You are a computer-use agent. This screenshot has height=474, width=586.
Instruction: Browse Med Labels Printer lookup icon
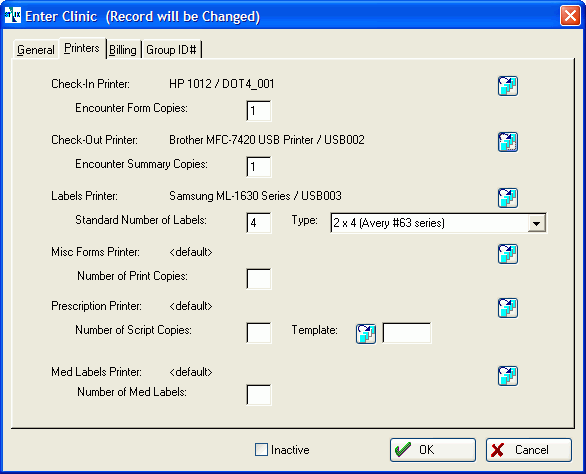pyautogui.click(x=508, y=376)
